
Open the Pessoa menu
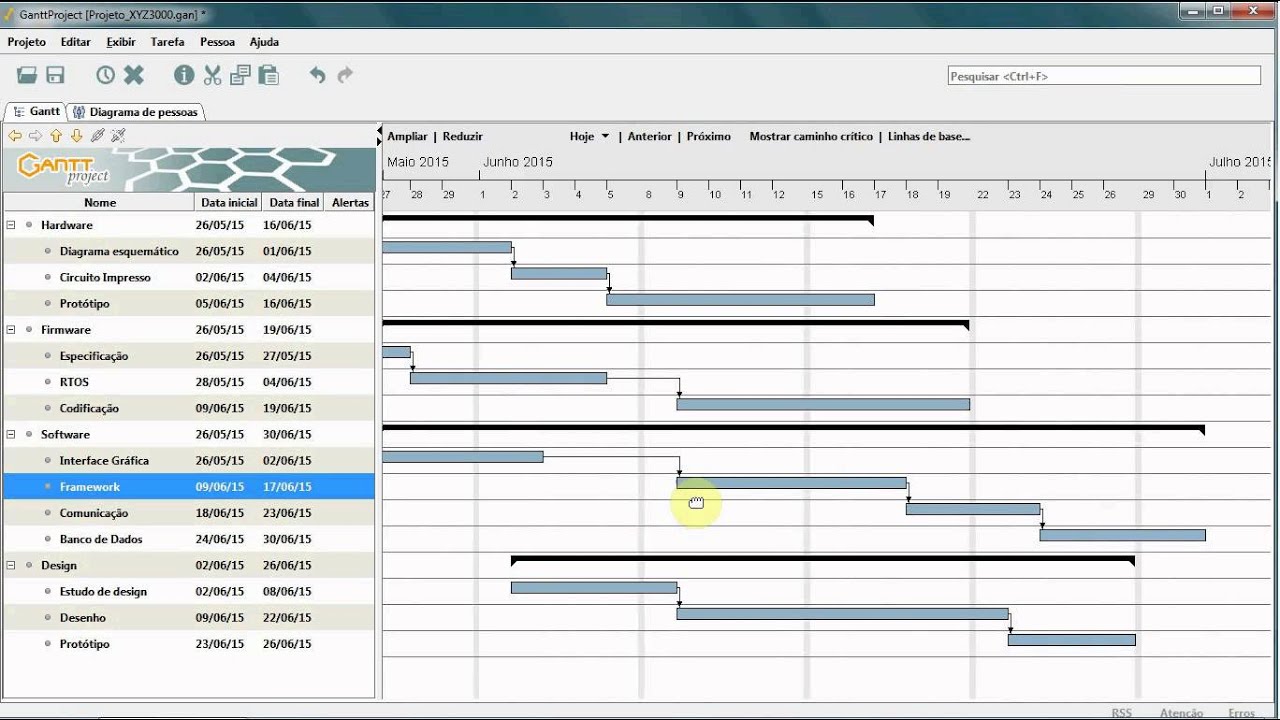click(217, 42)
